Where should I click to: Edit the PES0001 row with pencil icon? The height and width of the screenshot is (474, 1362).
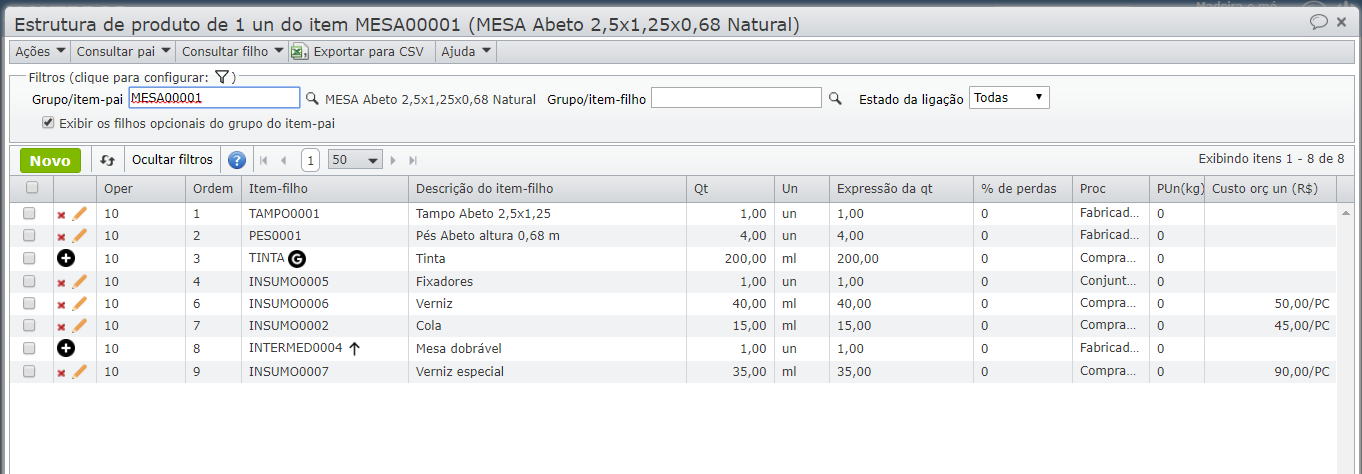80,235
